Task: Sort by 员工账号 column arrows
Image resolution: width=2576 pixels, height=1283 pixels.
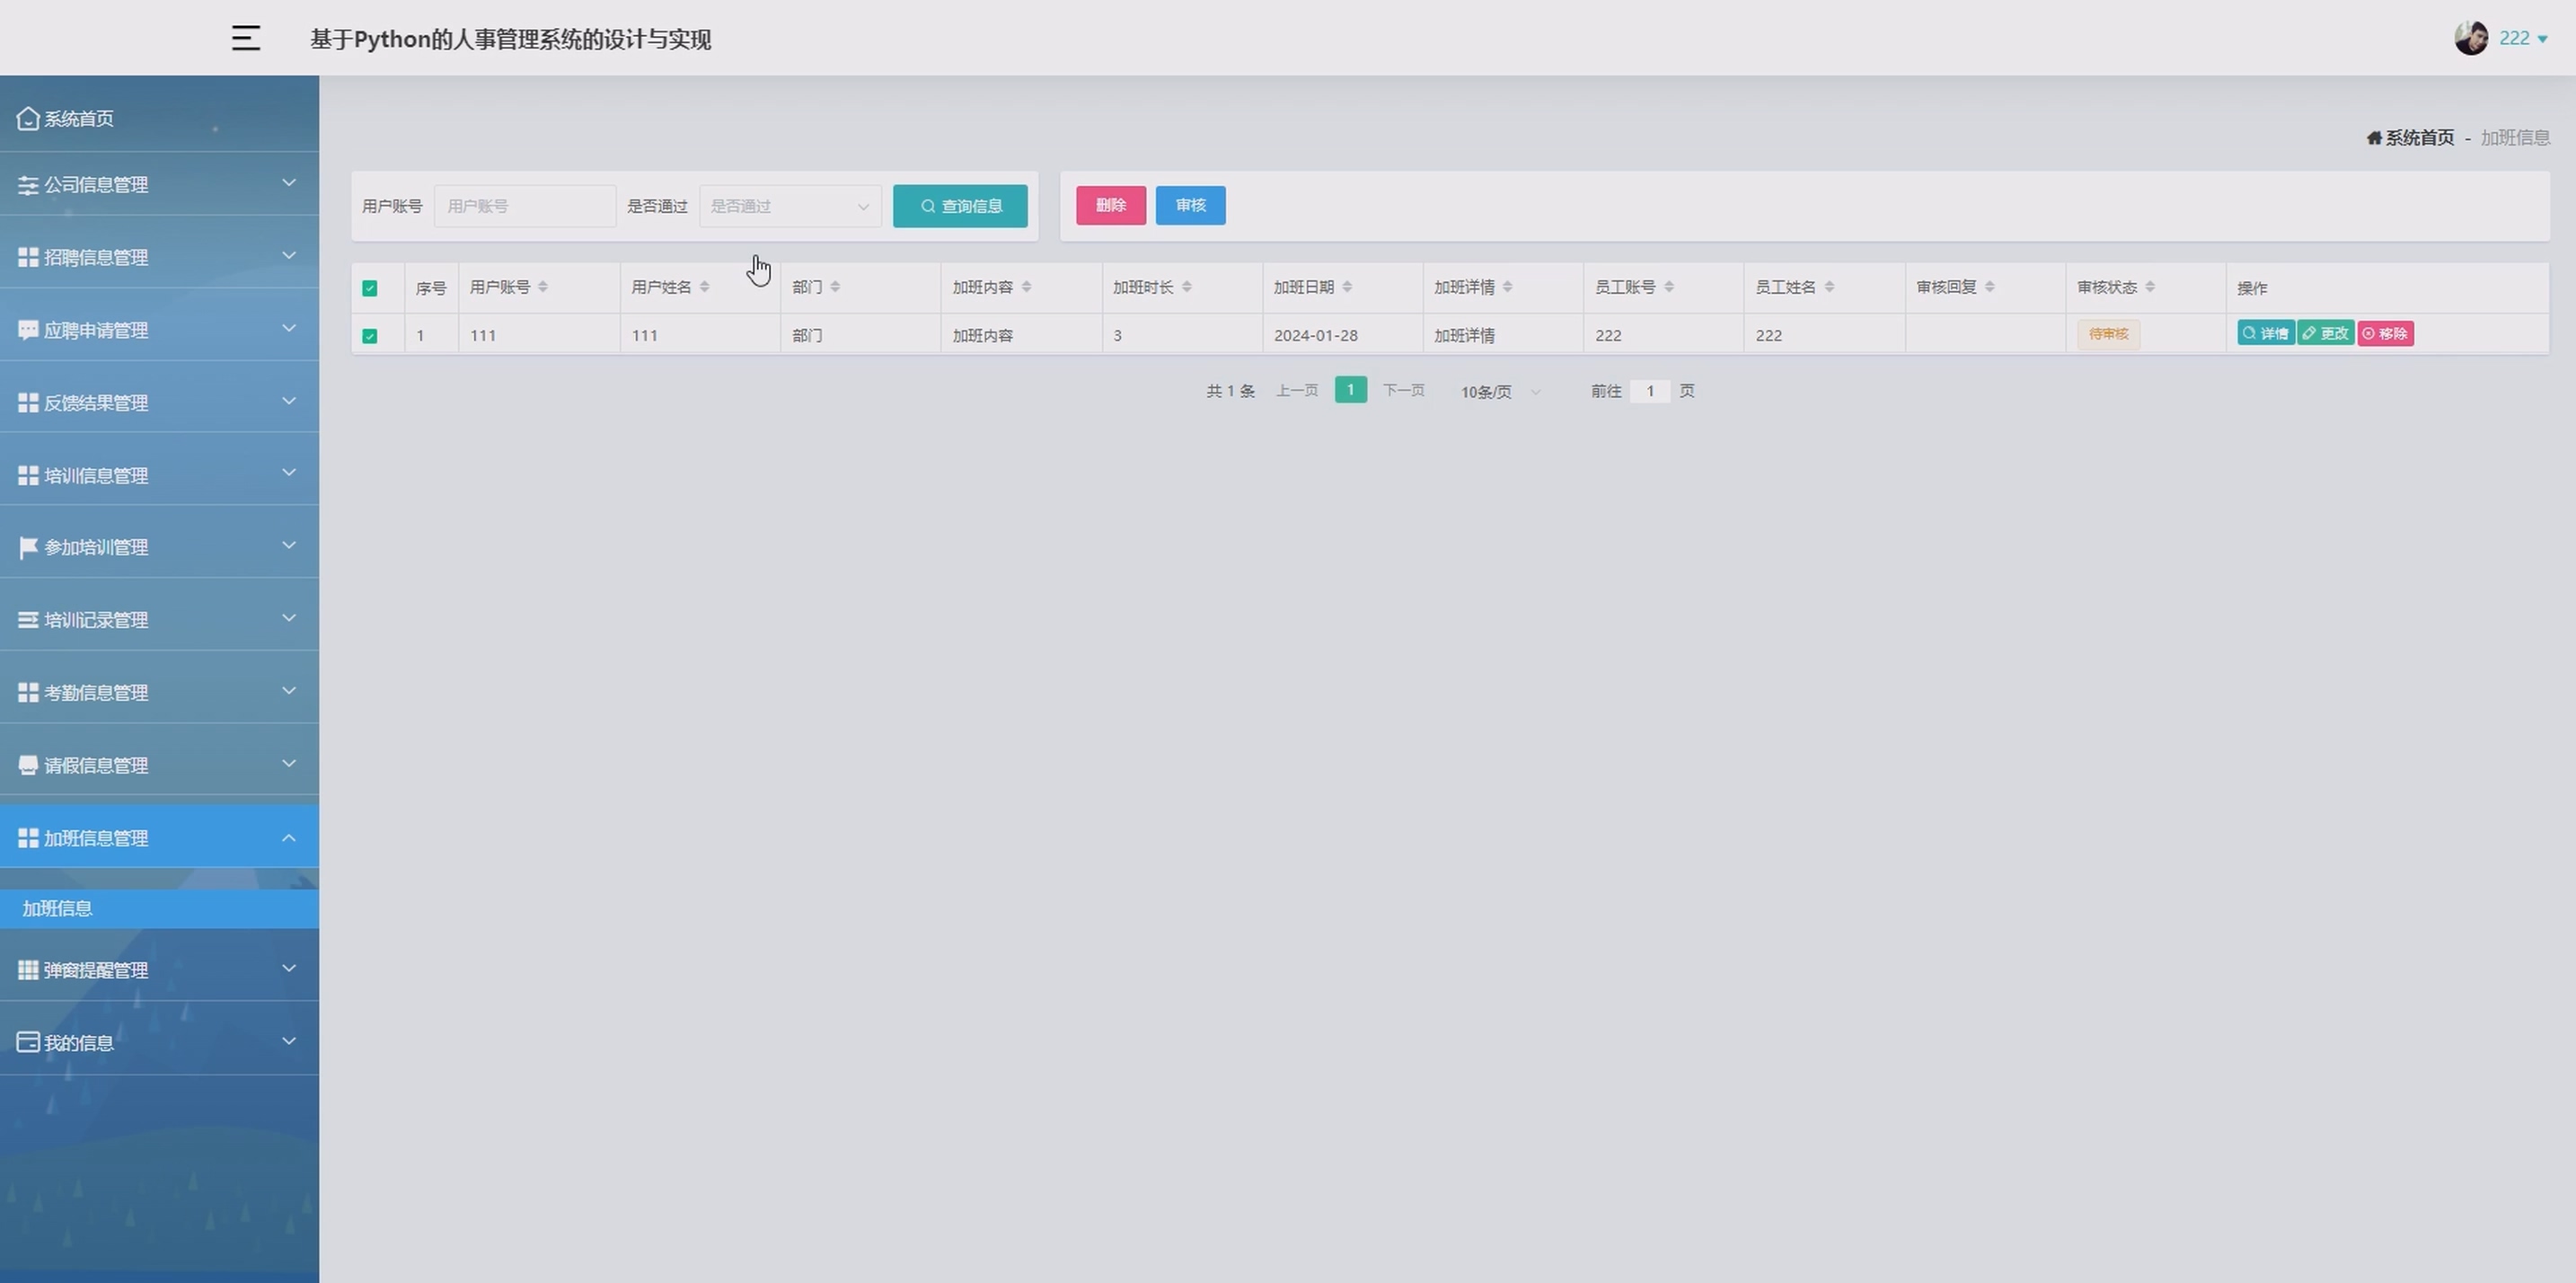Action: [1669, 287]
